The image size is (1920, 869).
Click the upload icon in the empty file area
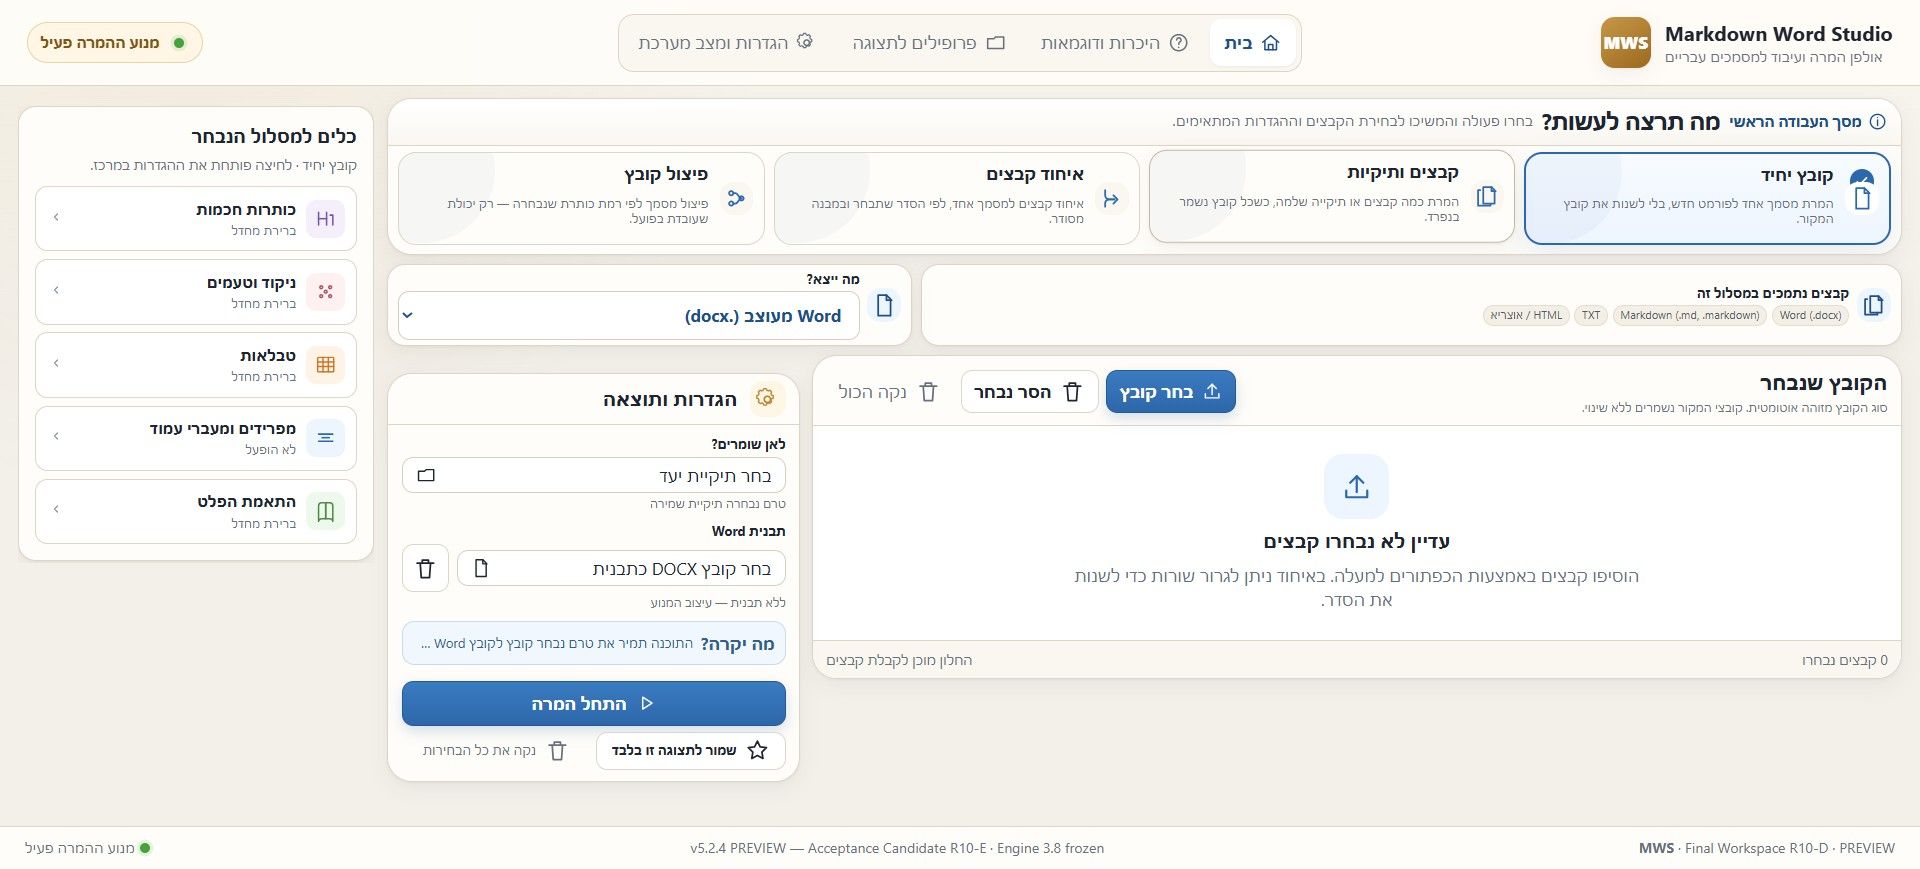[1356, 487]
